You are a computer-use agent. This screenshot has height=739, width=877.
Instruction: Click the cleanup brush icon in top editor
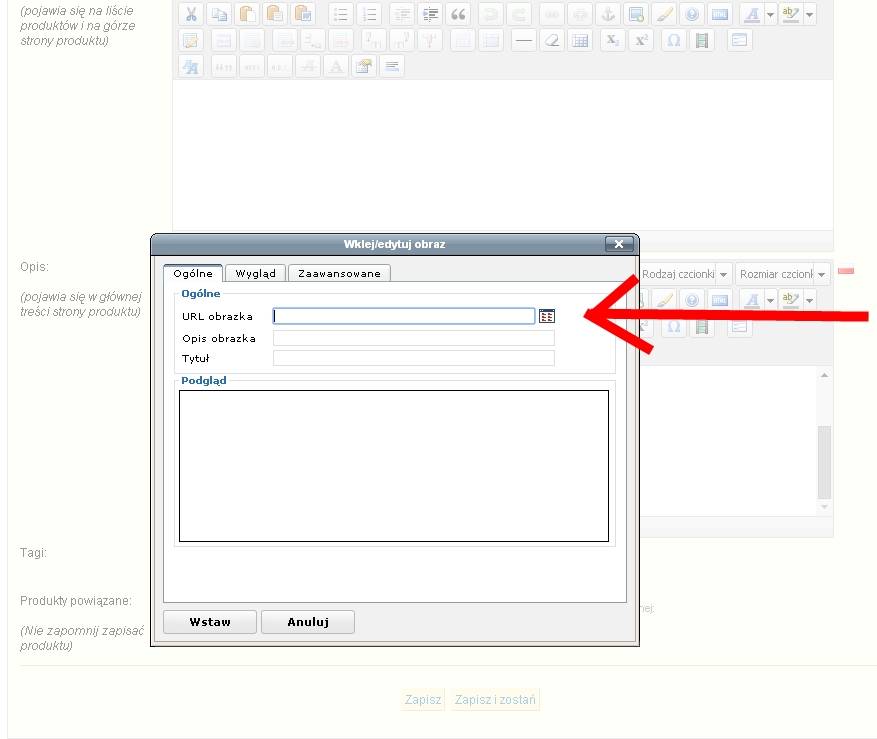pos(664,14)
